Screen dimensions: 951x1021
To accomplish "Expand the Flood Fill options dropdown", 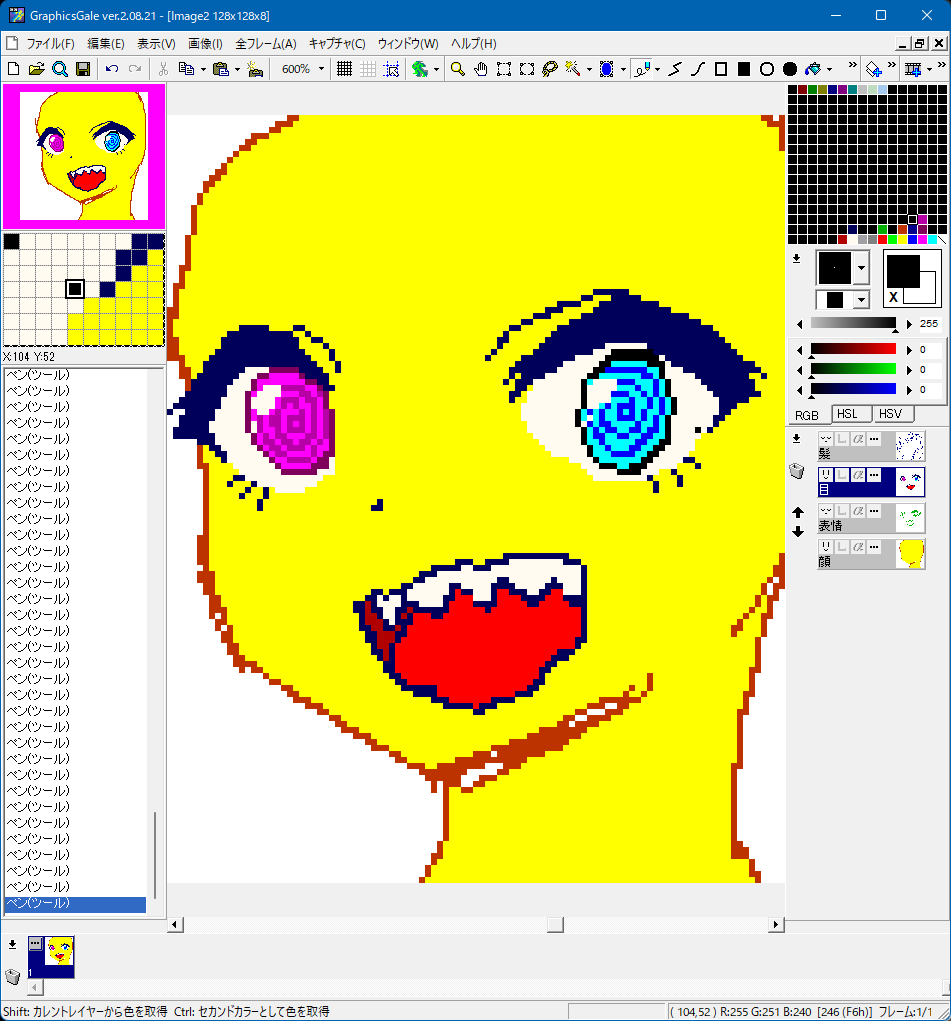I will click(829, 68).
